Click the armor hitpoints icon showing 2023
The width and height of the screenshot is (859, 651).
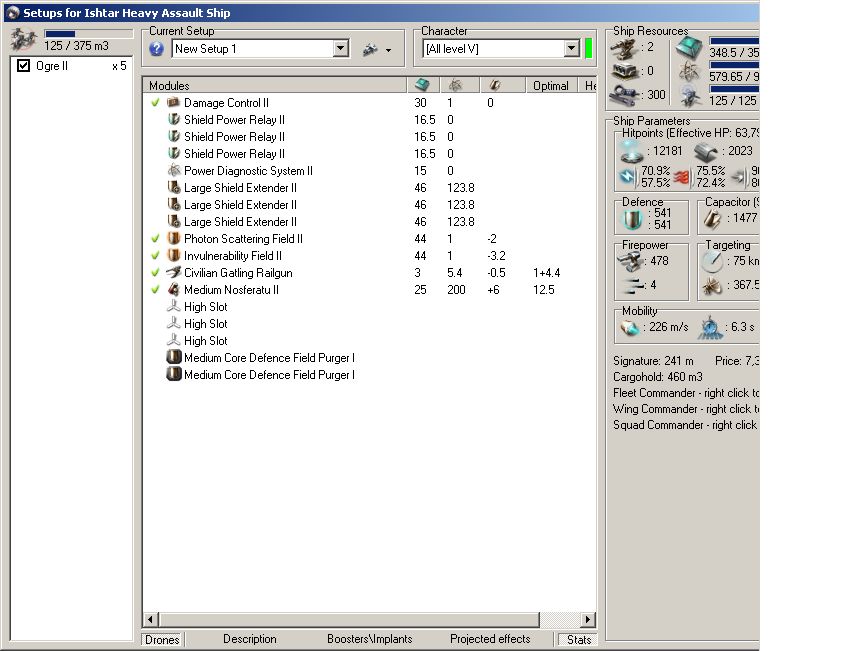706,152
